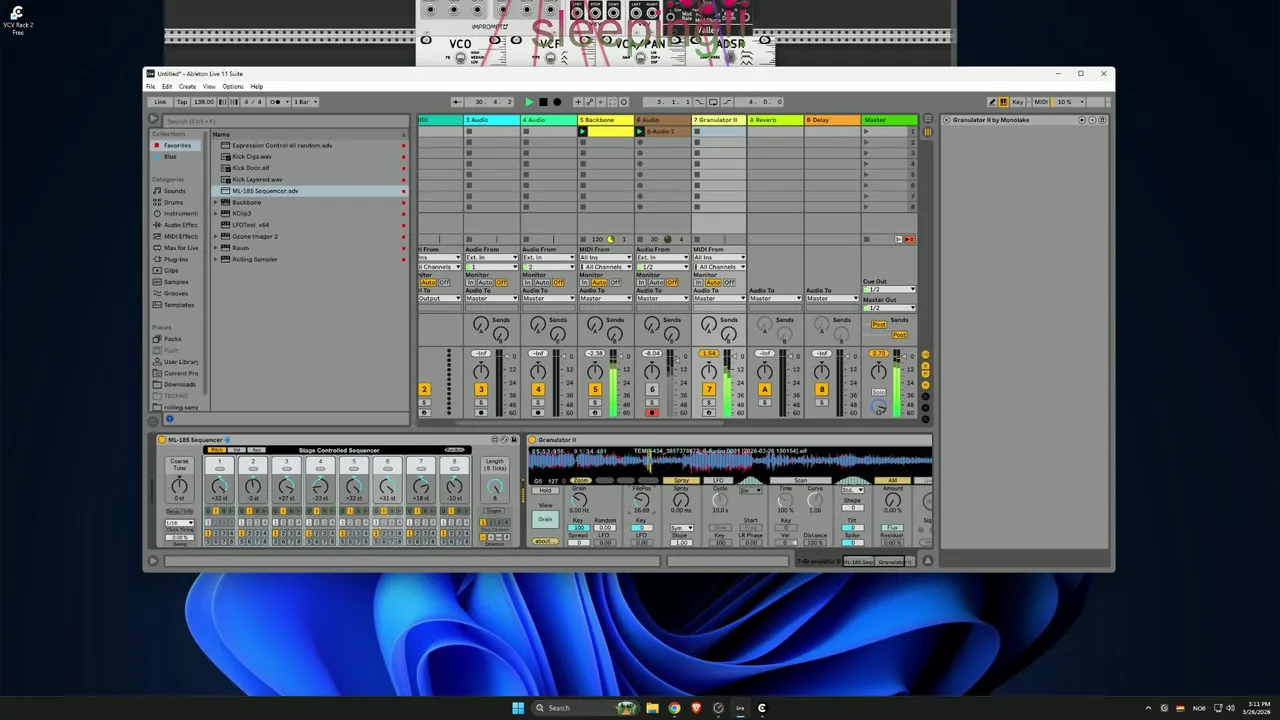1280x720 pixels.
Task: Toggle the Draw Mode pencil icon
Action: (x=992, y=102)
